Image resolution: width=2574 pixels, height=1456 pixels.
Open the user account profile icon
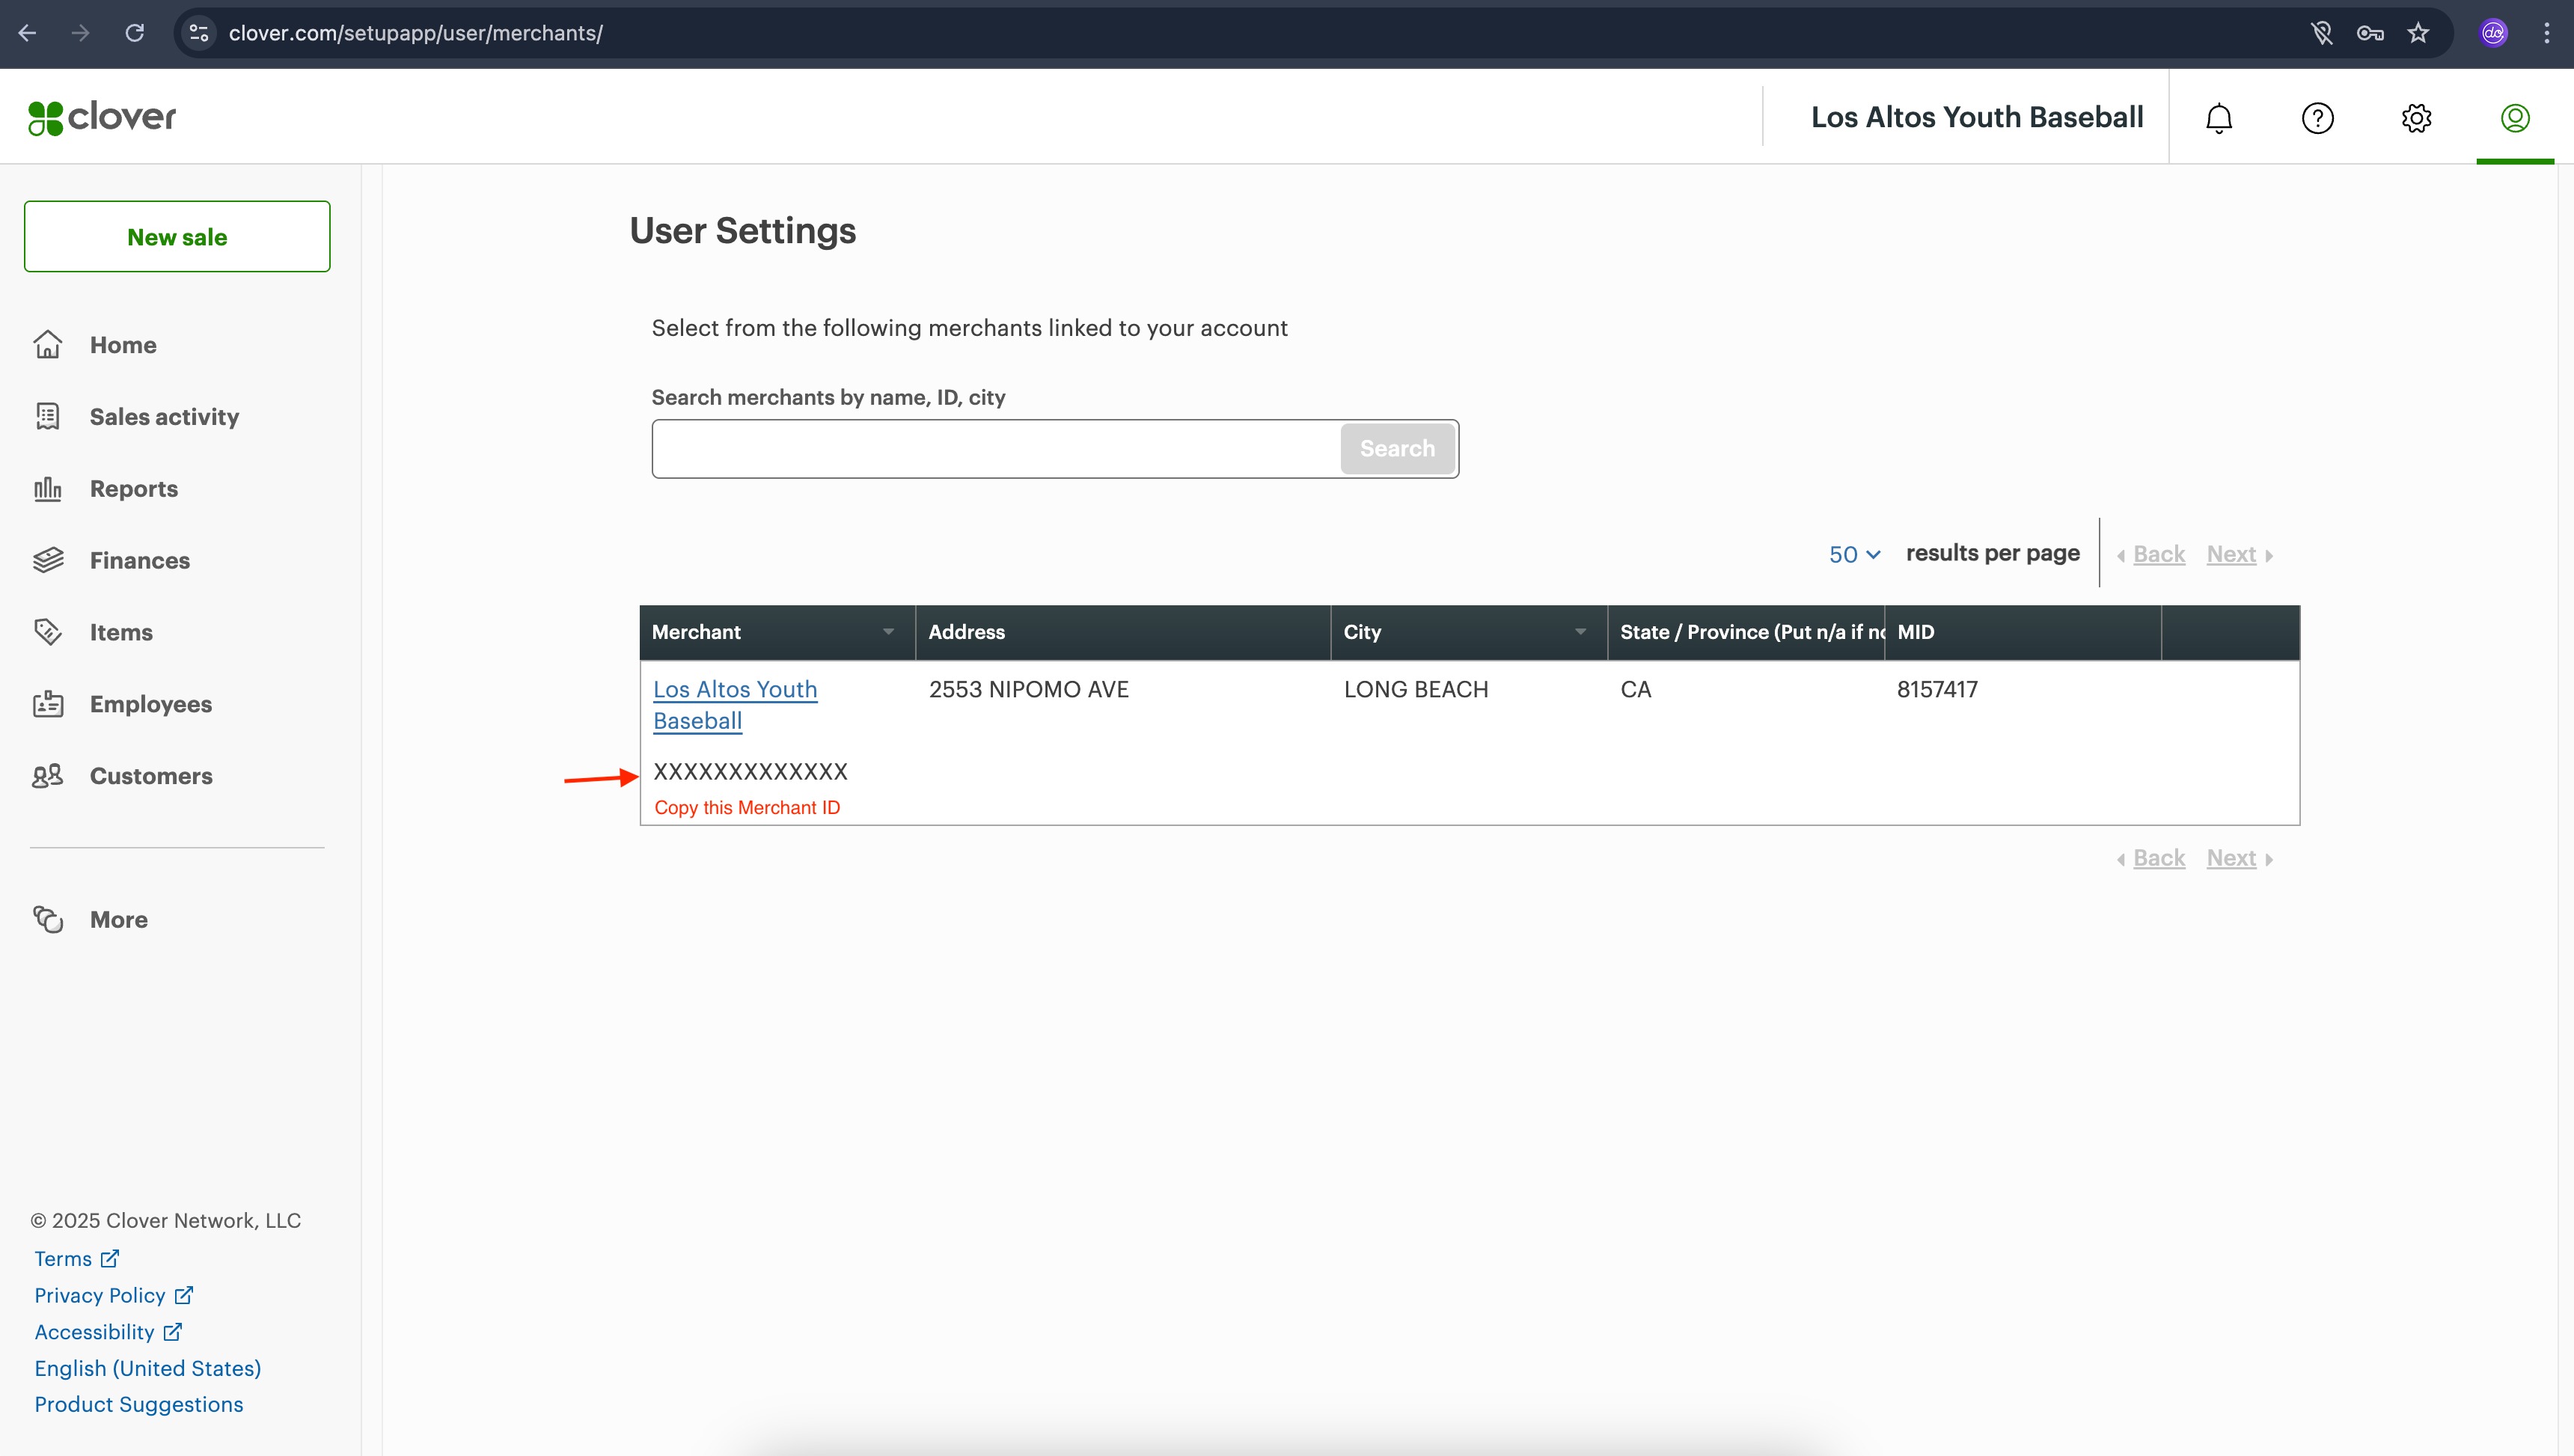[2514, 118]
